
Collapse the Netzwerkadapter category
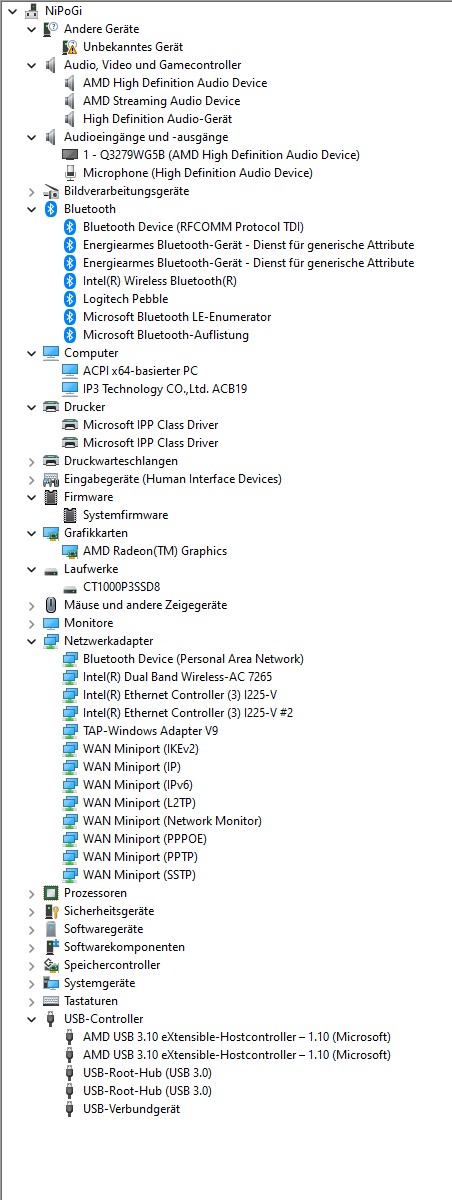tap(32, 641)
